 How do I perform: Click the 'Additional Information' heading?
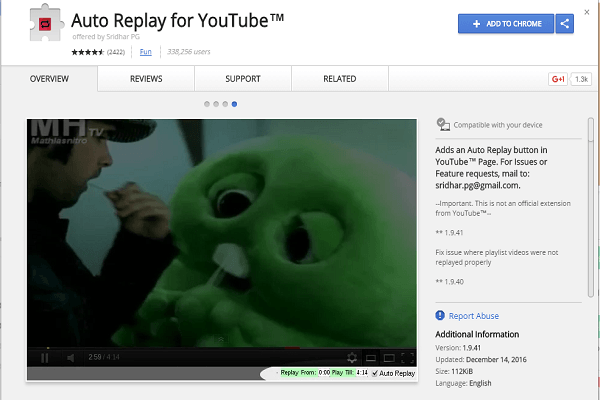point(477,334)
